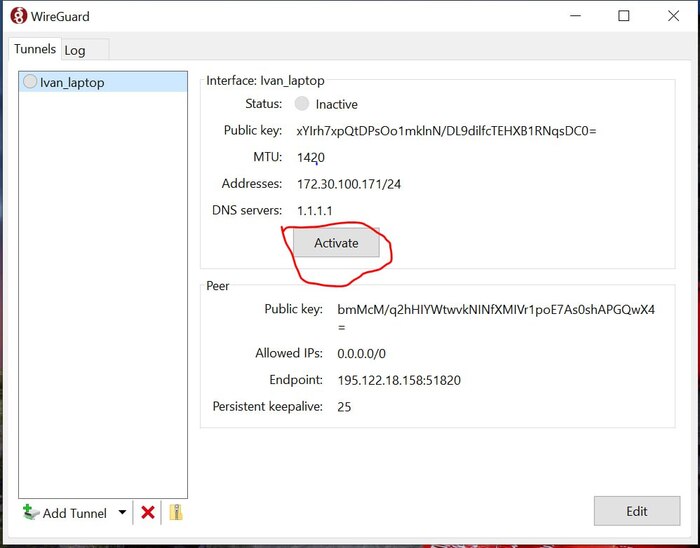Click the grey circle beside Inactive status

[x=302, y=104]
